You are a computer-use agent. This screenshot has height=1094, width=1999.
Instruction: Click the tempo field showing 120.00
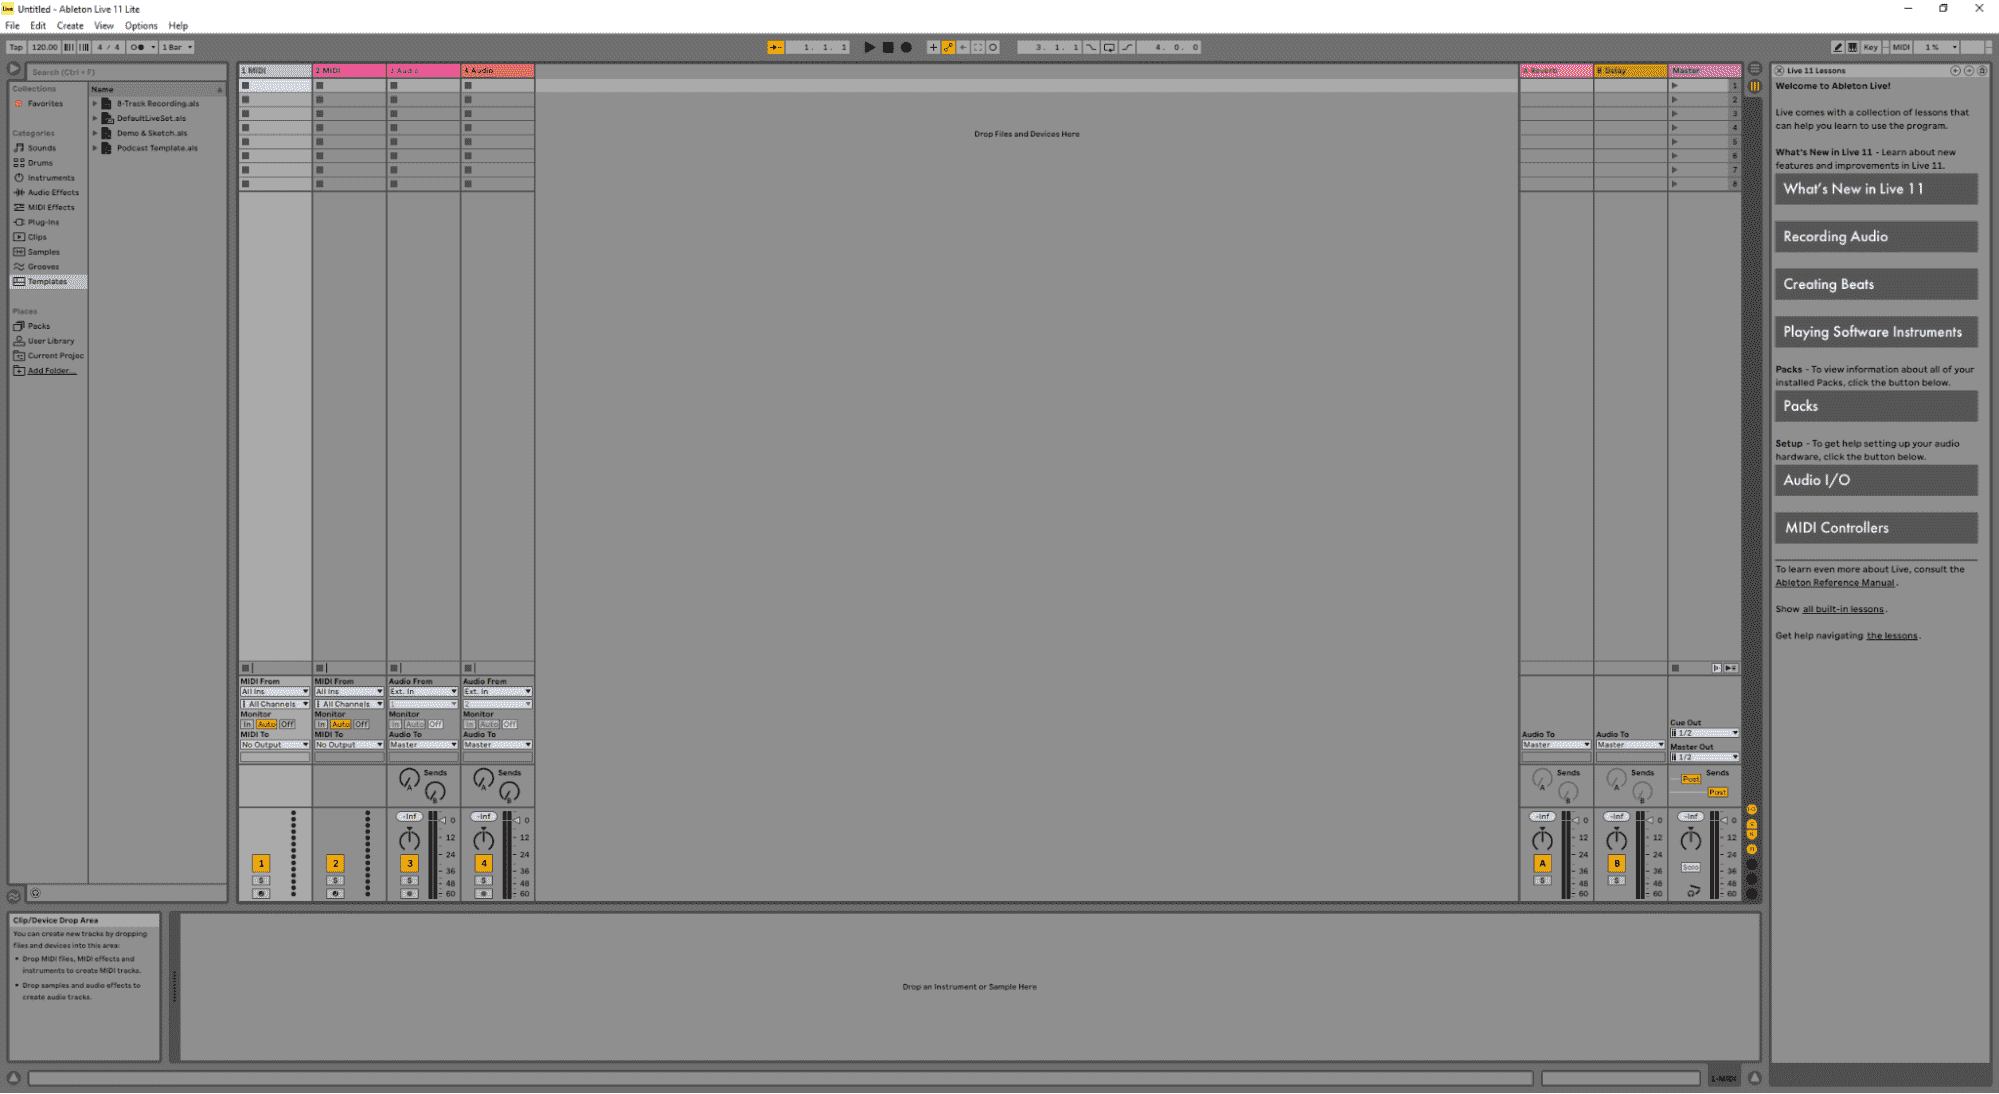(44, 47)
